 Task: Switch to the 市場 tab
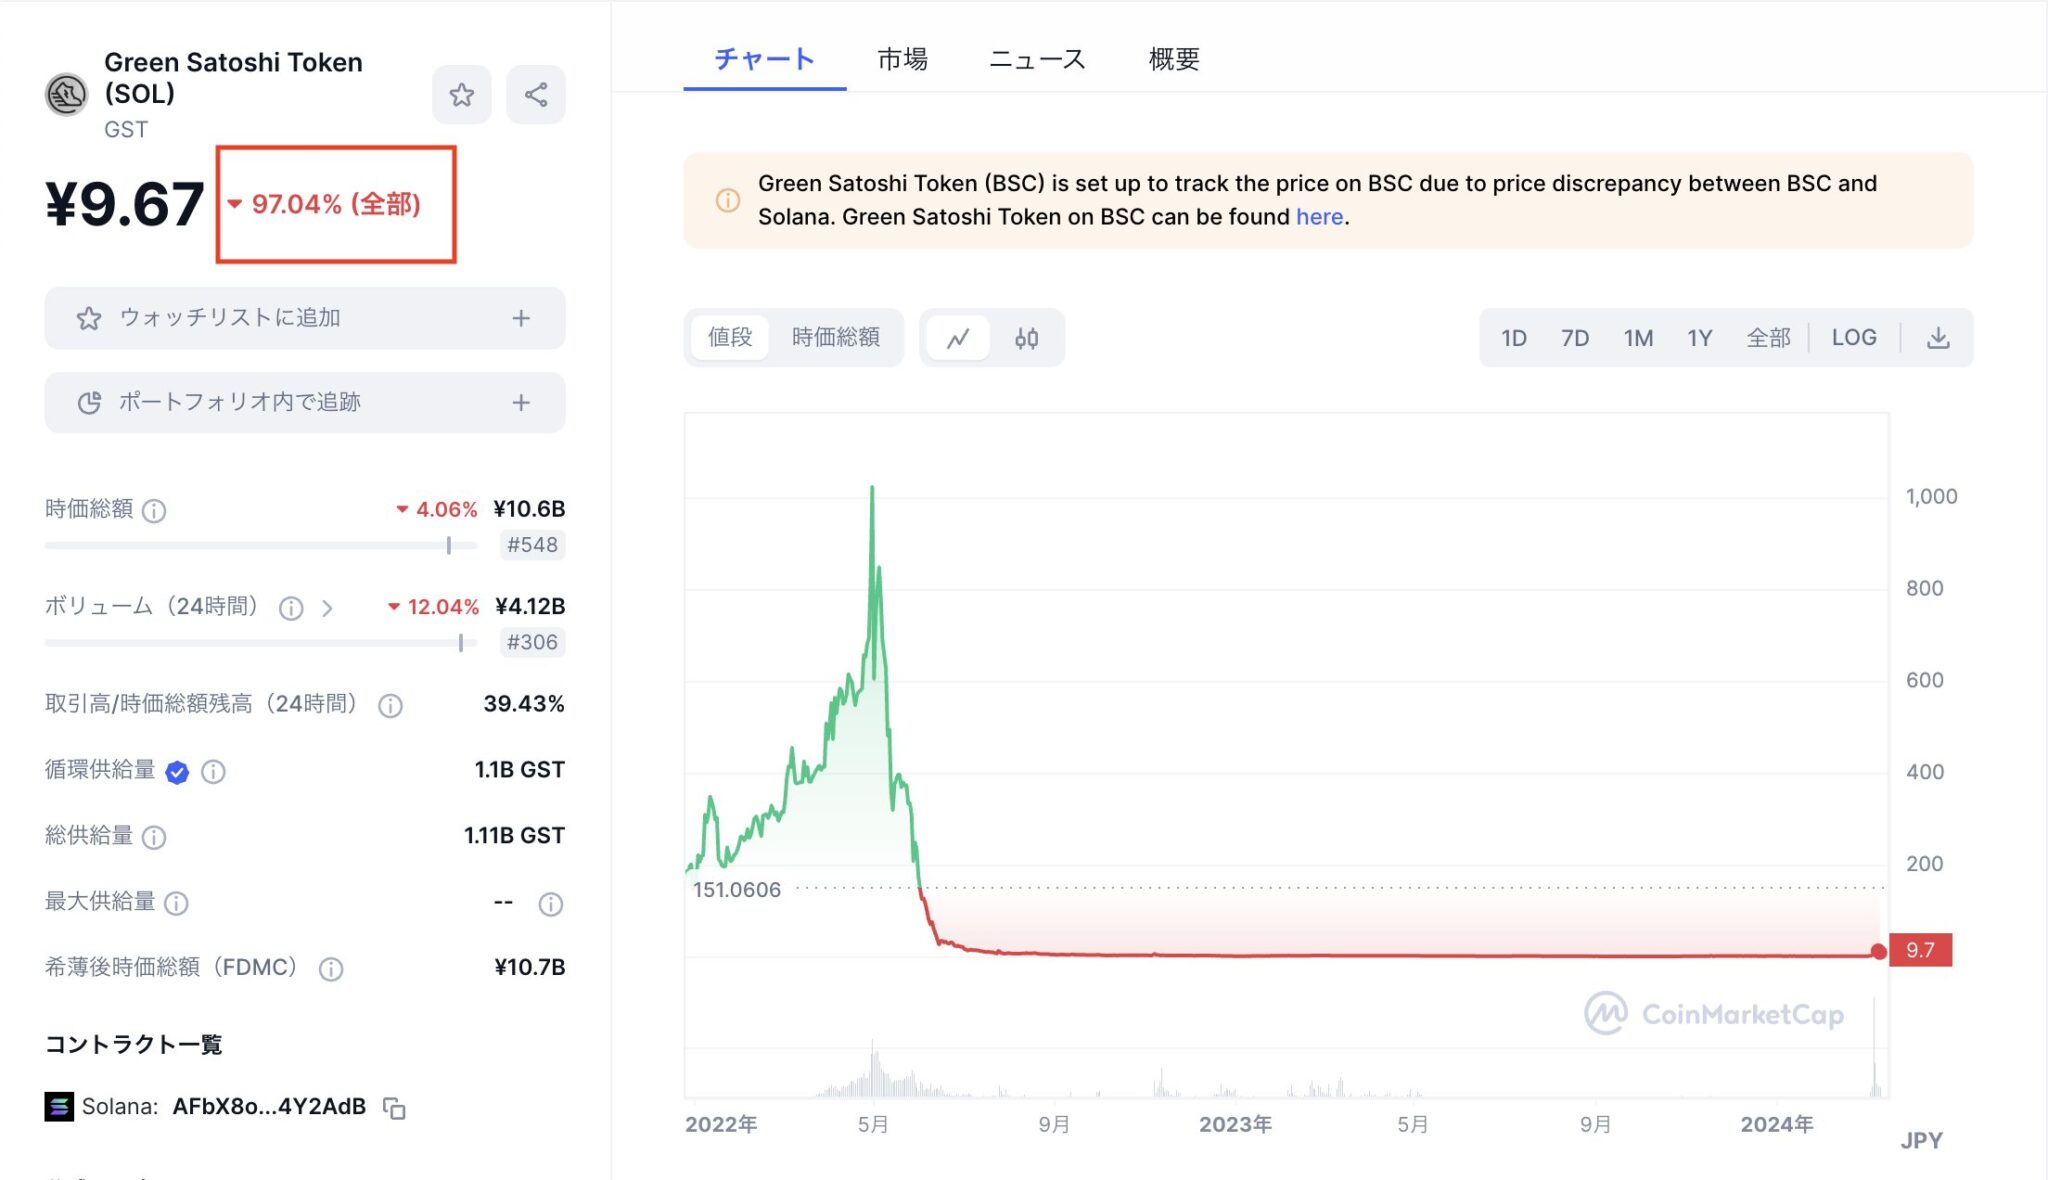901,59
